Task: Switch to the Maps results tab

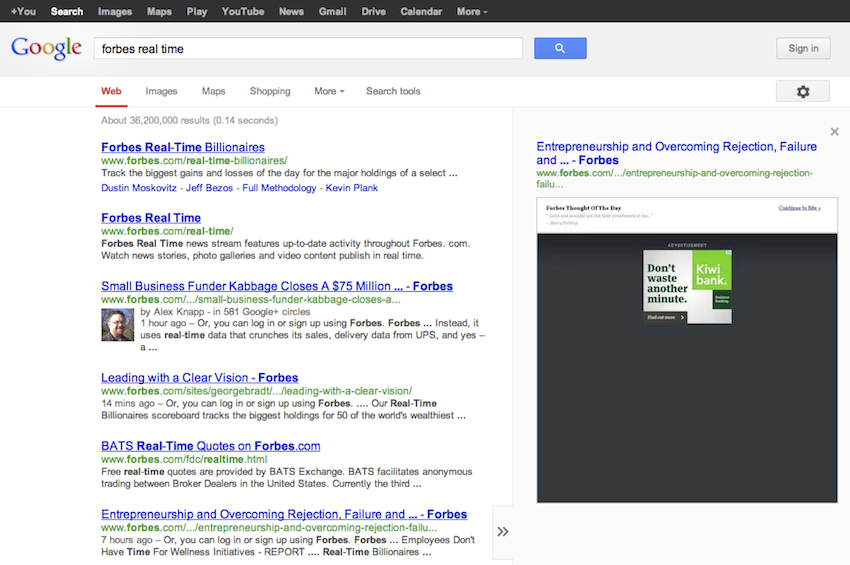Action: (x=214, y=91)
